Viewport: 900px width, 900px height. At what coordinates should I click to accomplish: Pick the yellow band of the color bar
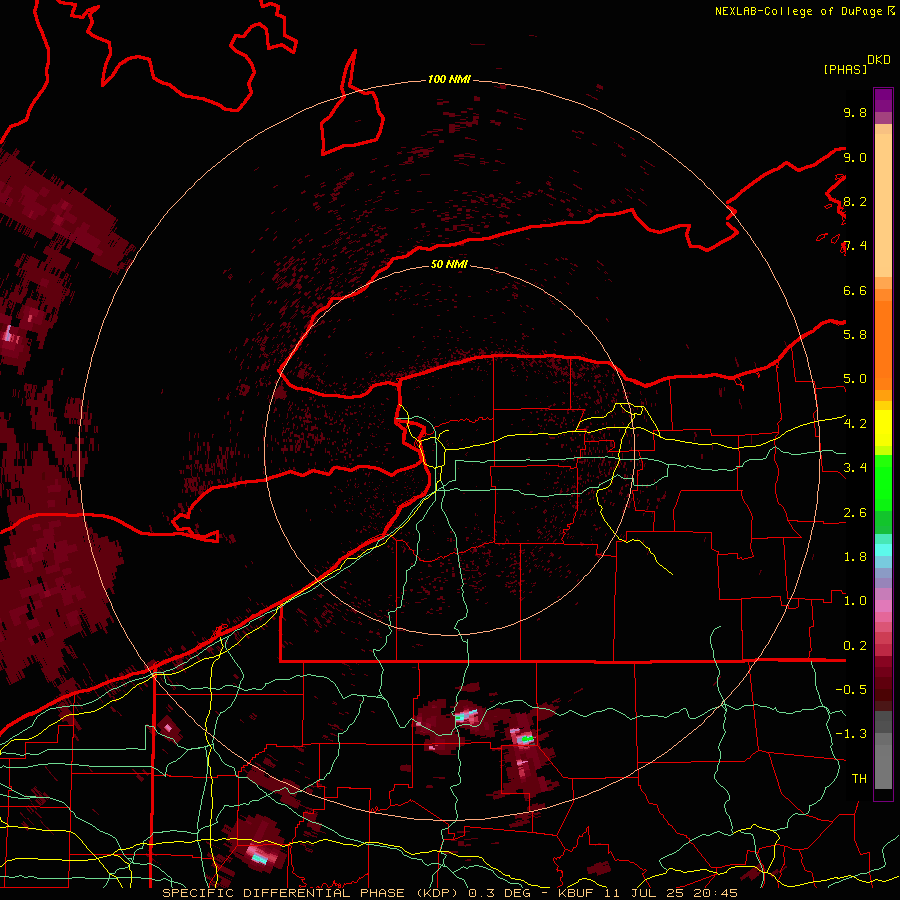883,428
